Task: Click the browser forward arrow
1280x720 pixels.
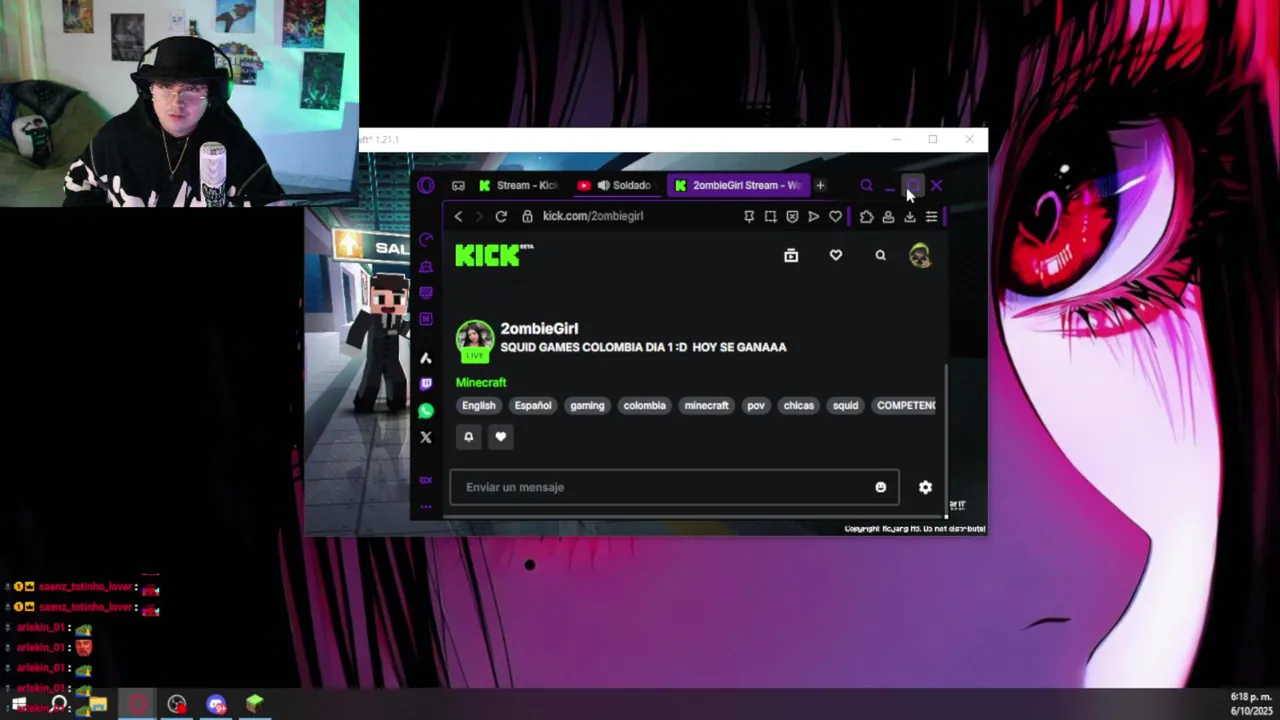Action: [x=479, y=216]
